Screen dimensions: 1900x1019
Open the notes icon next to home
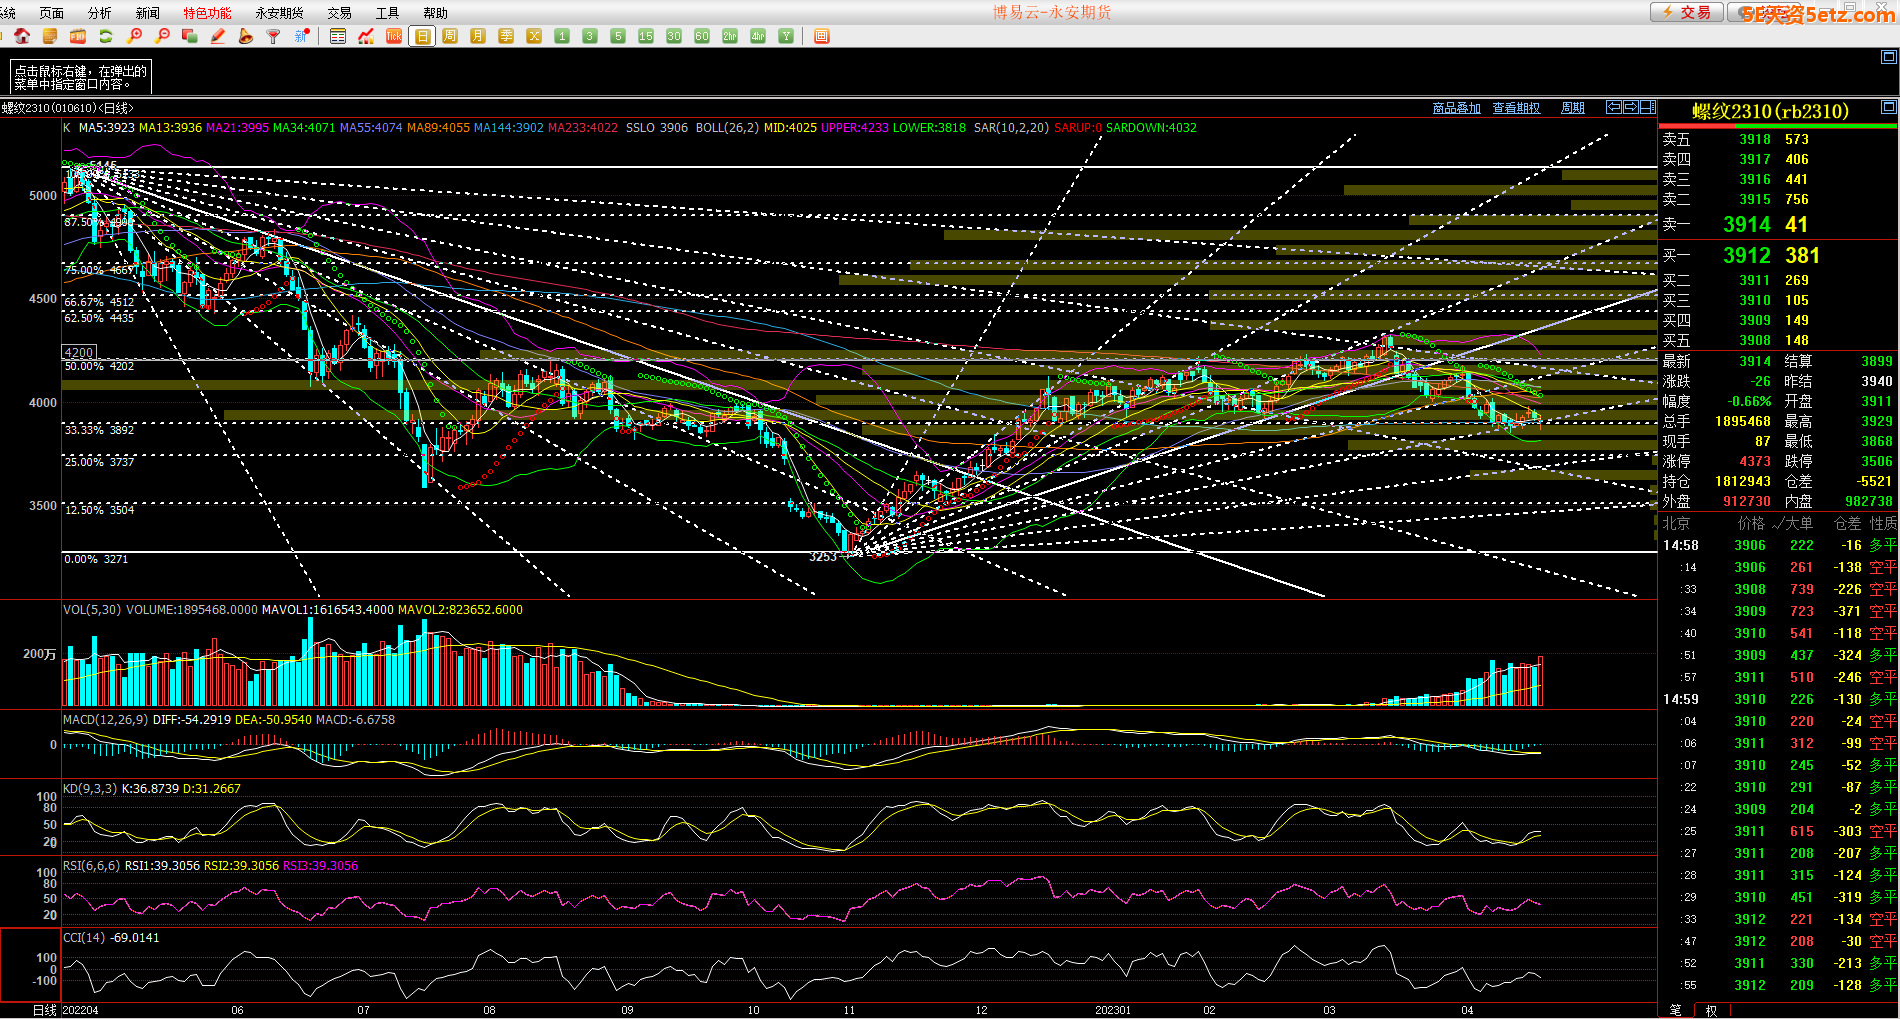(x=50, y=36)
